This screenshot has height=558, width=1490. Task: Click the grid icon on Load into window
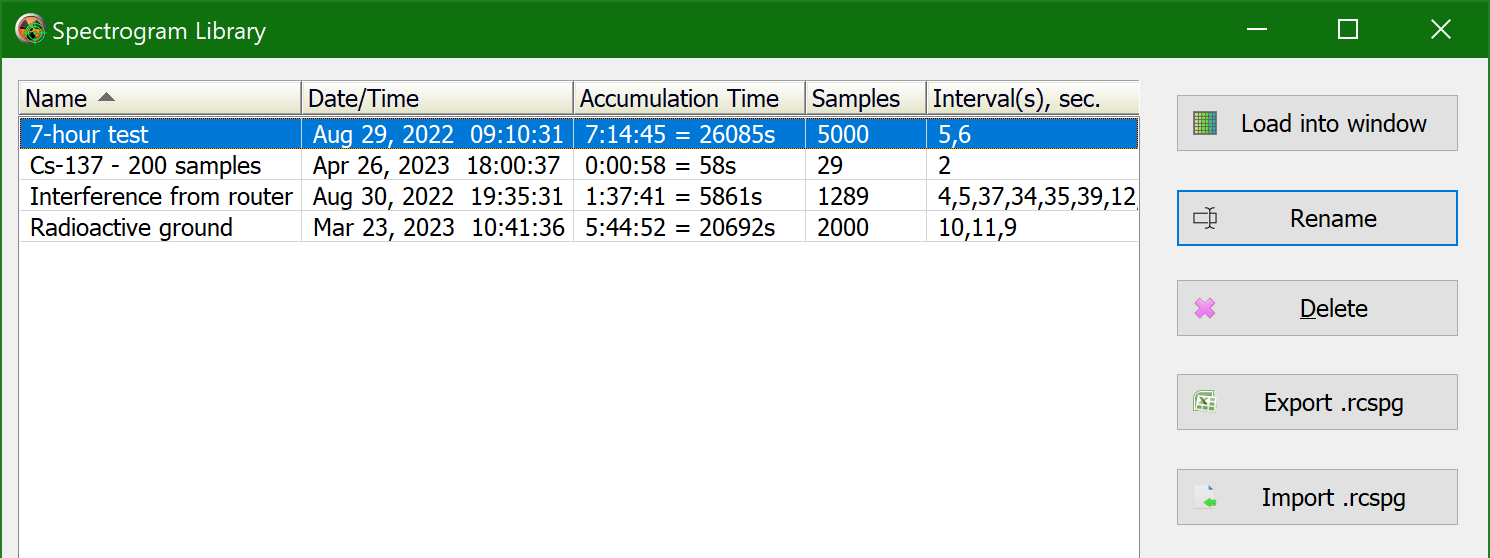click(1205, 123)
